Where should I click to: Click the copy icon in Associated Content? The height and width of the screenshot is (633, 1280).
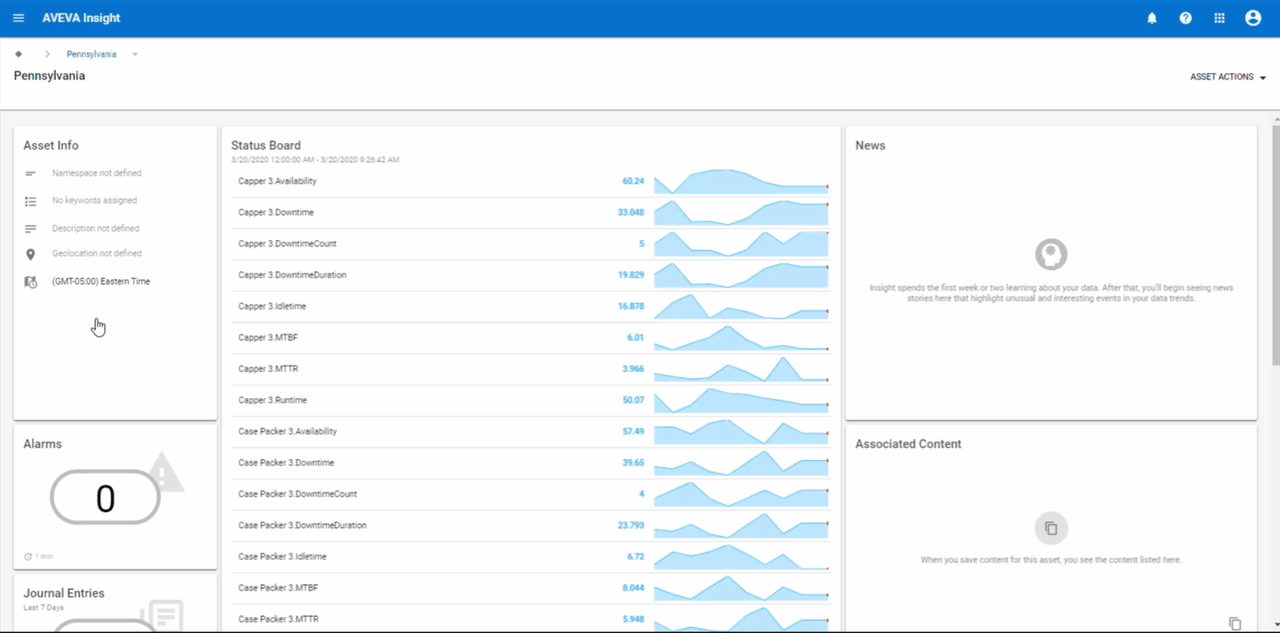point(1235,623)
